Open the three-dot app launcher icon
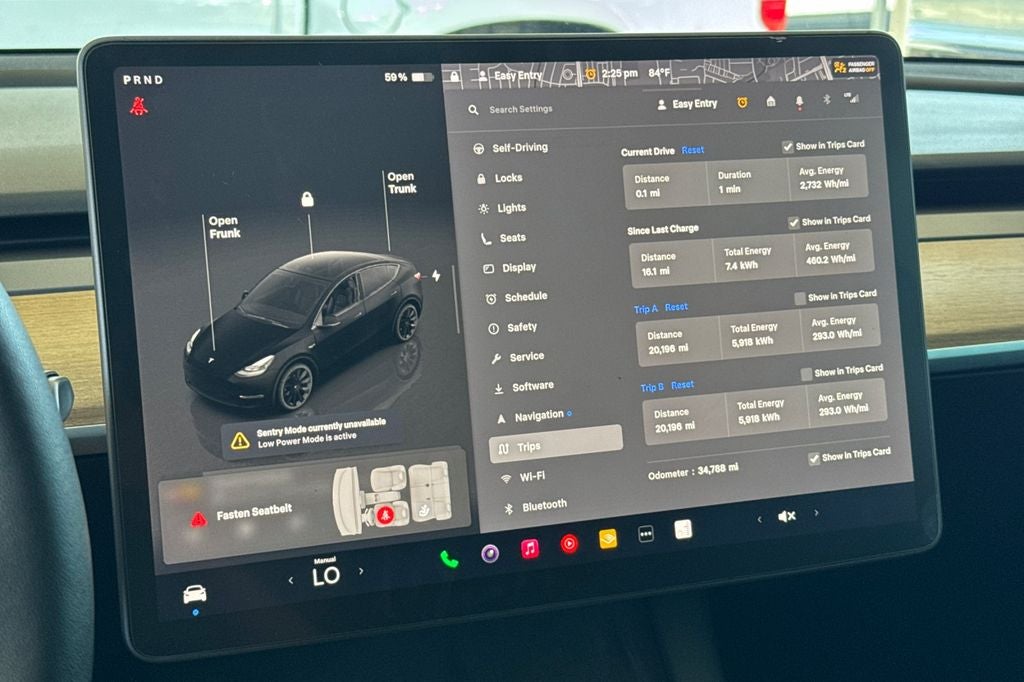 [645, 534]
